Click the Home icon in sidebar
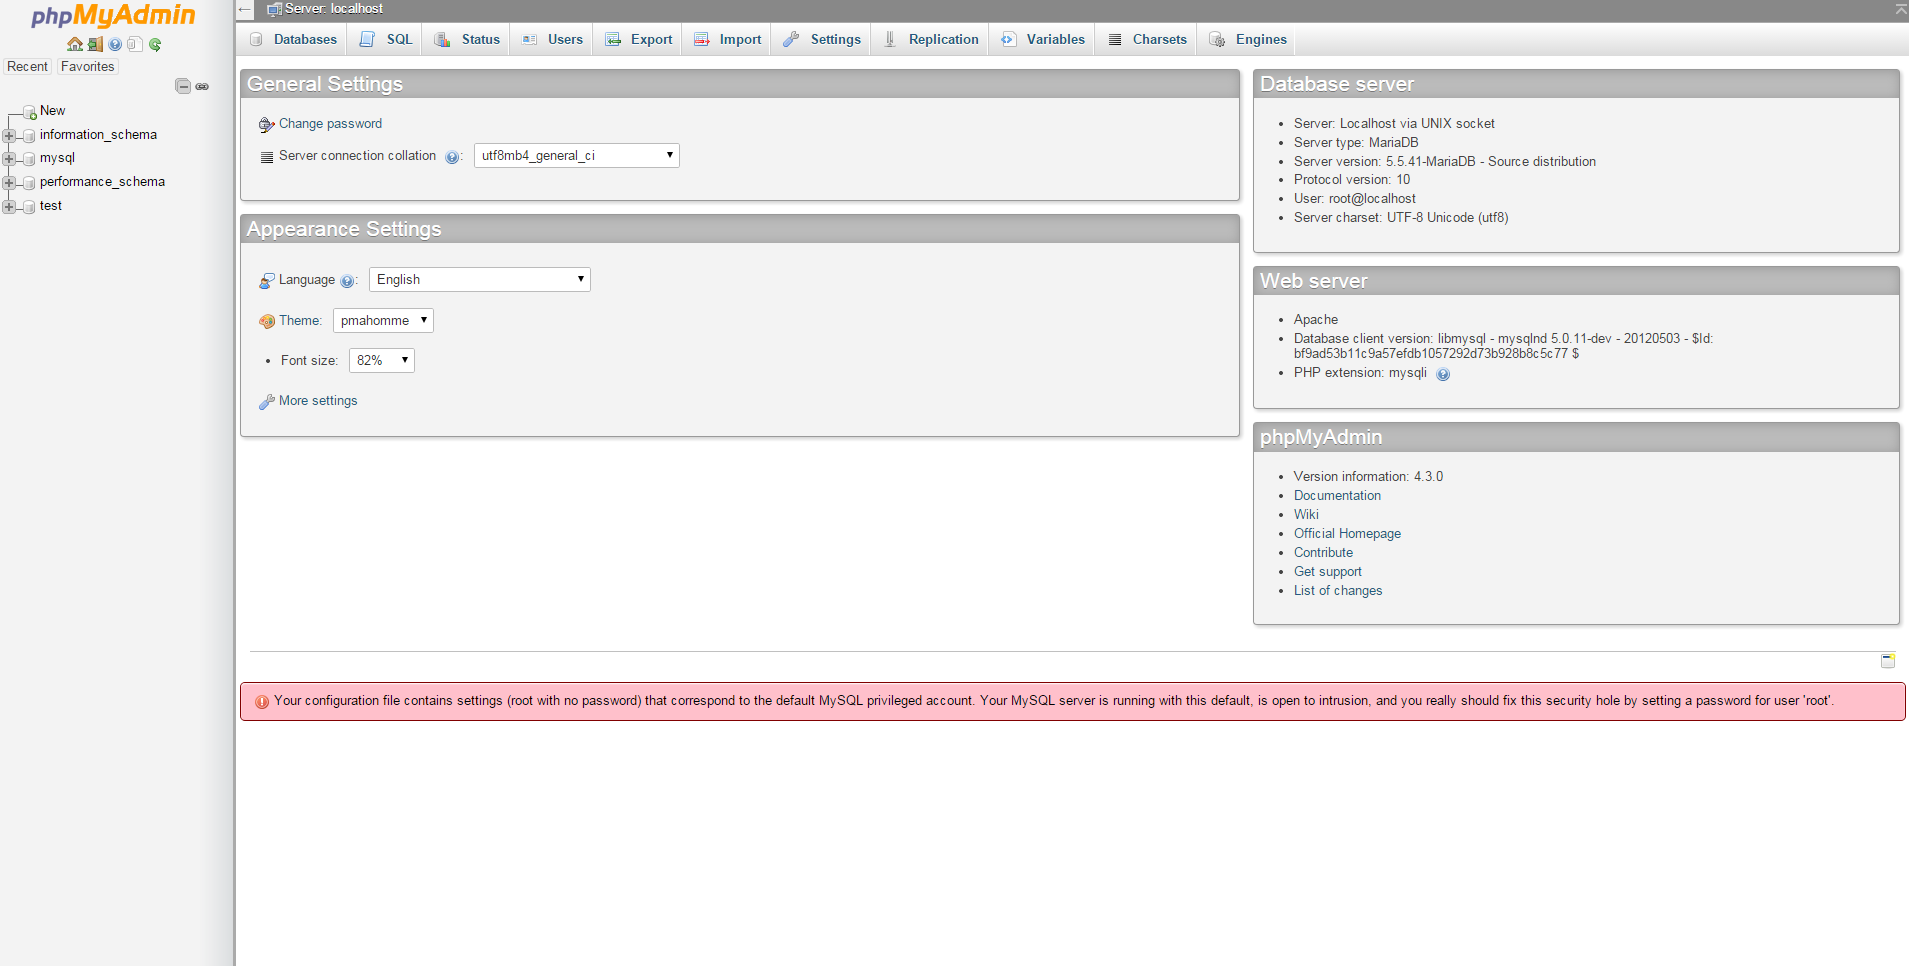 pyautogui.click(x=75, y=44)
